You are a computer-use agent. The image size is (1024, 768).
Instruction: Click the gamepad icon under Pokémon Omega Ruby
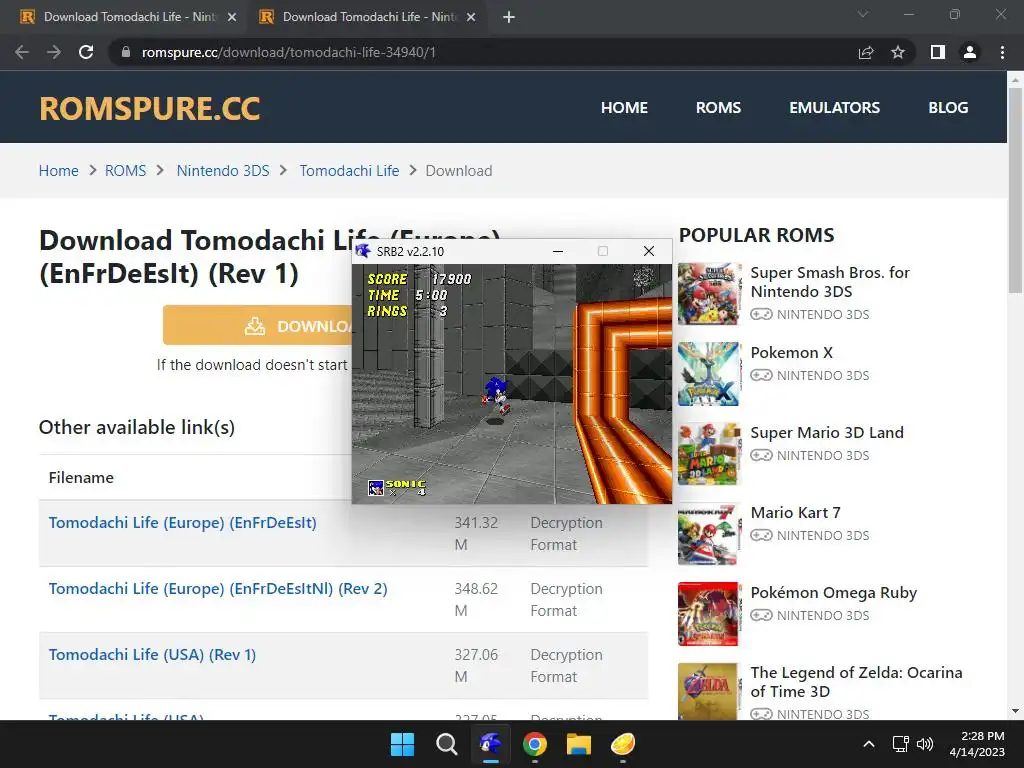pos(761,615)
